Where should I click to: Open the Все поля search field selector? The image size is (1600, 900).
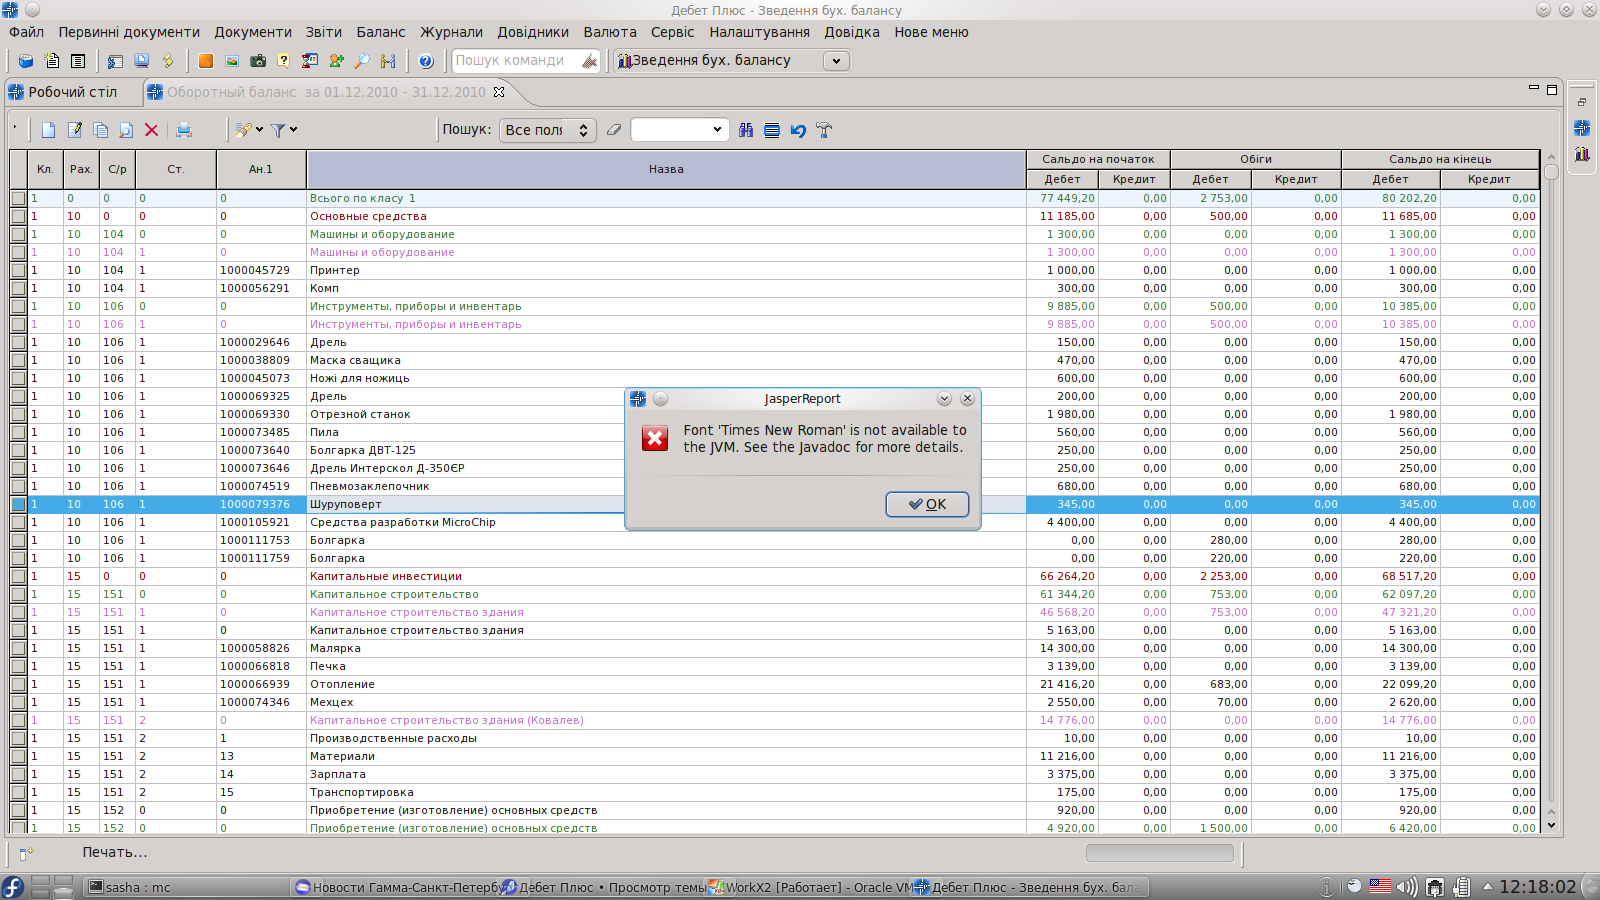click(x=548, y=130)
